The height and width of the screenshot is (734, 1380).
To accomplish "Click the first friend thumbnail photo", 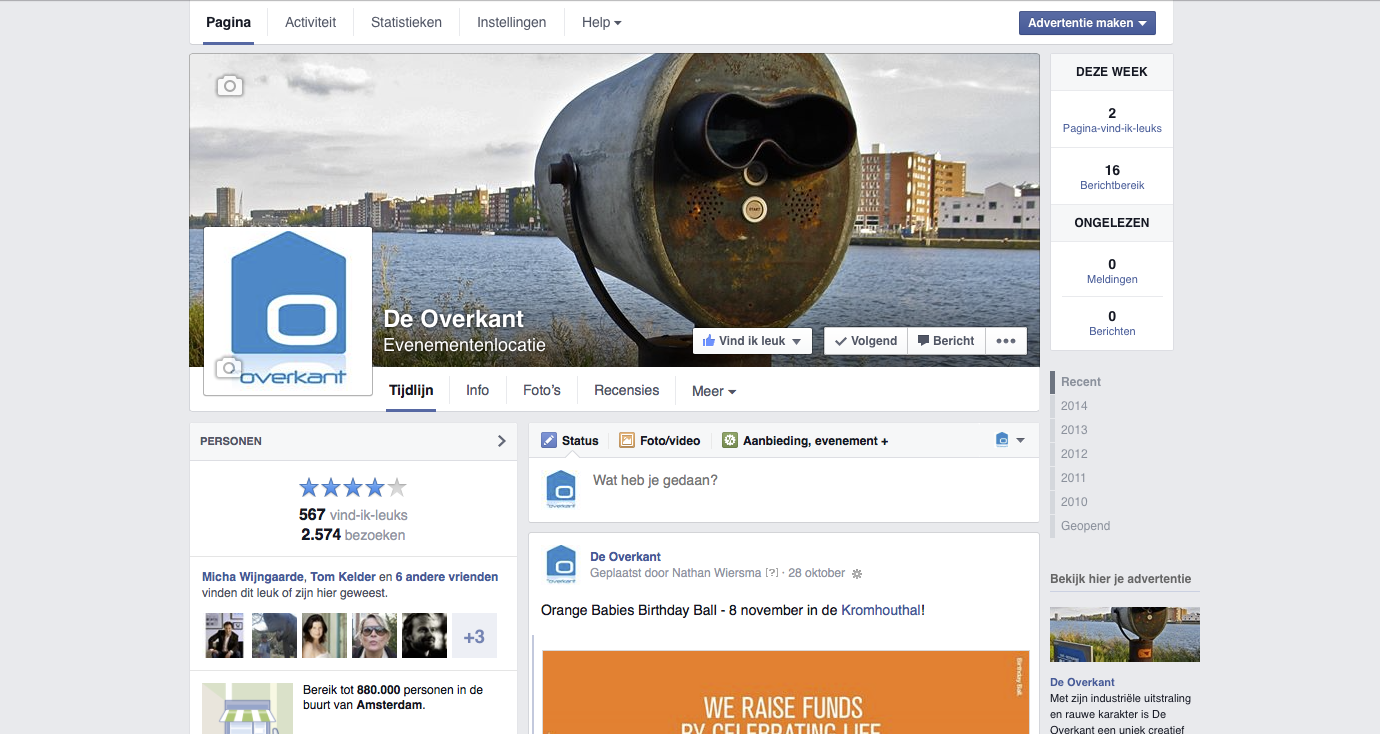I will click(224, 635).
